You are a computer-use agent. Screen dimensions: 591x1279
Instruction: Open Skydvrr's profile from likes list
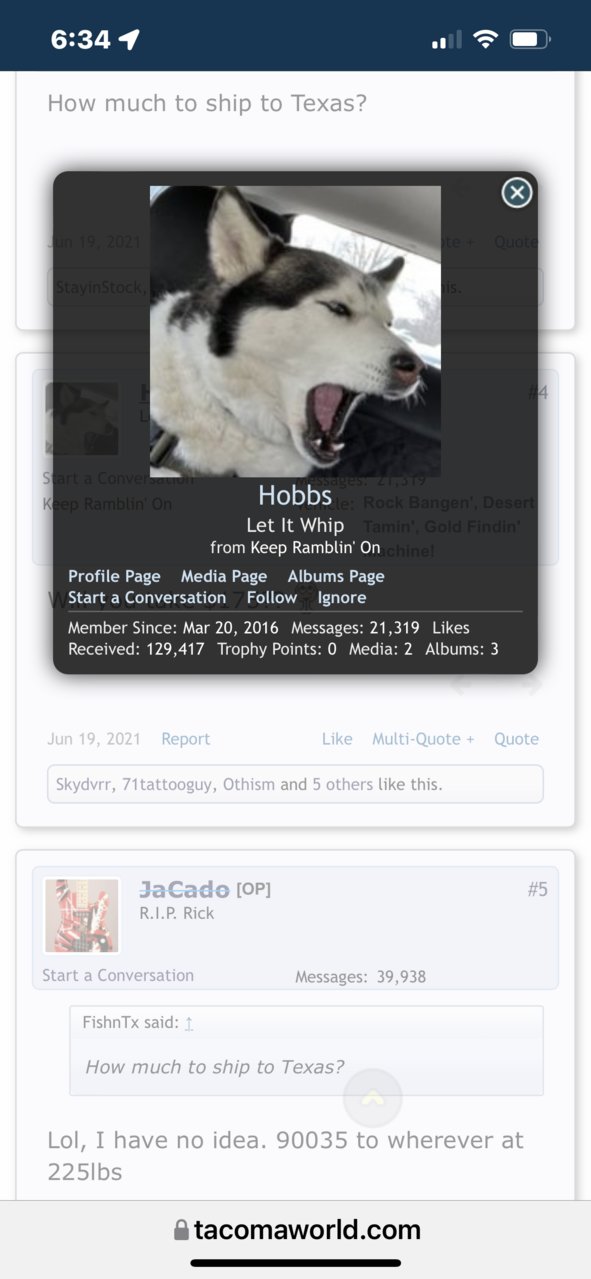[x=85, y=785]
